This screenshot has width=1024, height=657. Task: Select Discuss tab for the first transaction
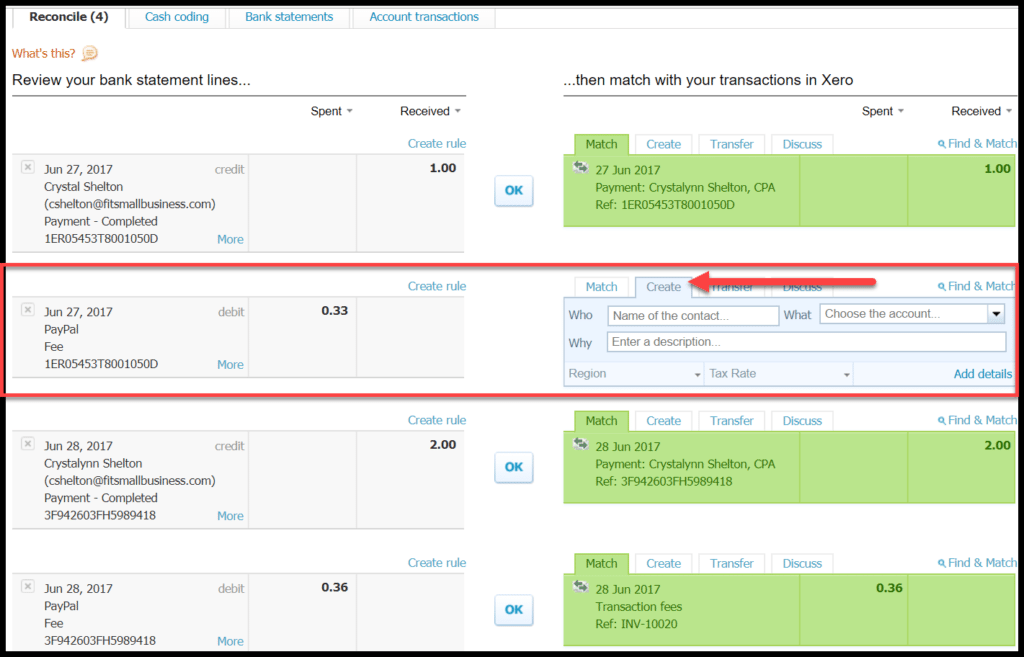coord(802,144)
